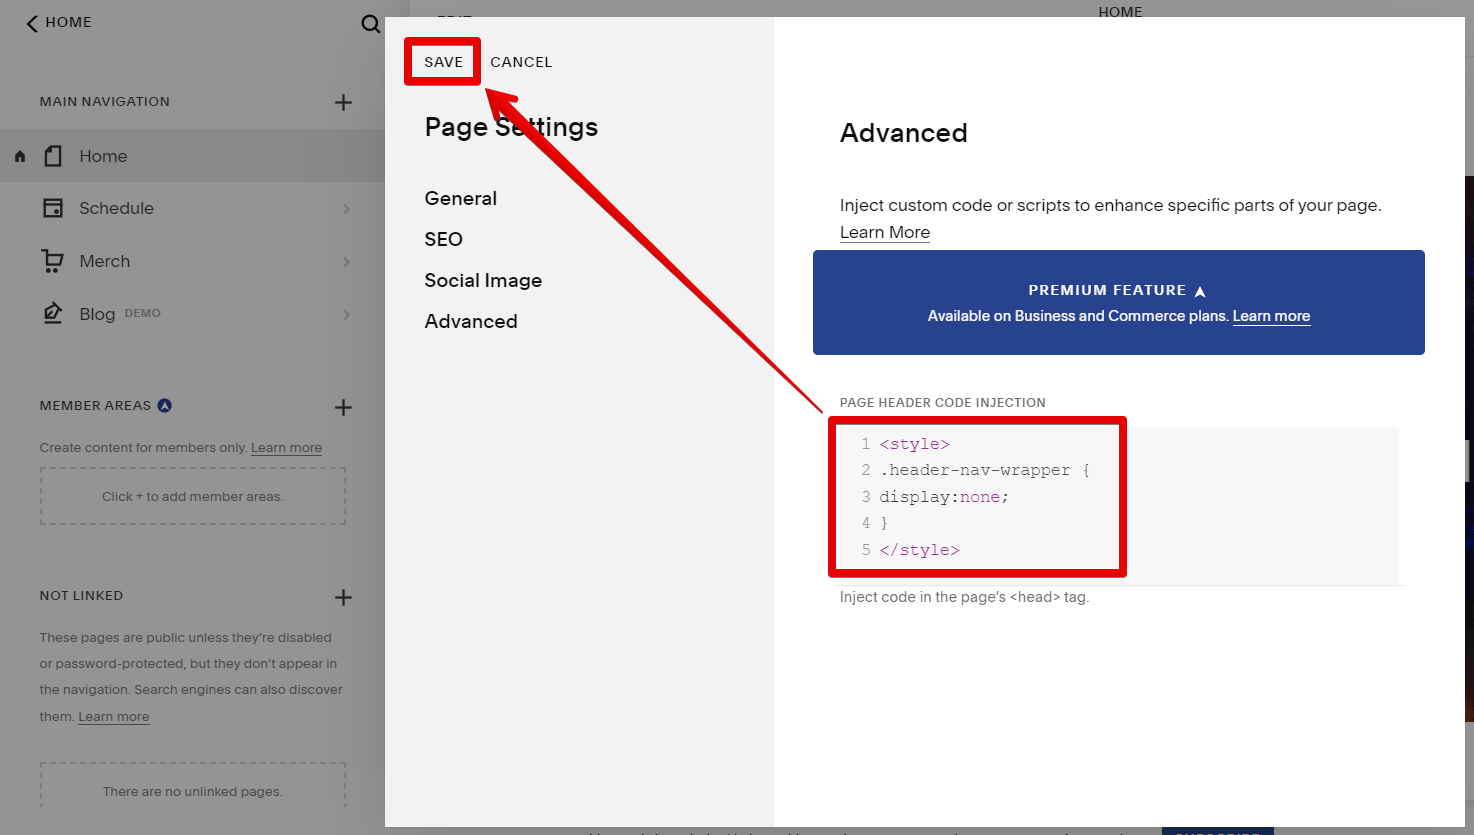Expand the Blog page chevron
This screenshot has height=835, width=1474.
(x=346, y=315)
